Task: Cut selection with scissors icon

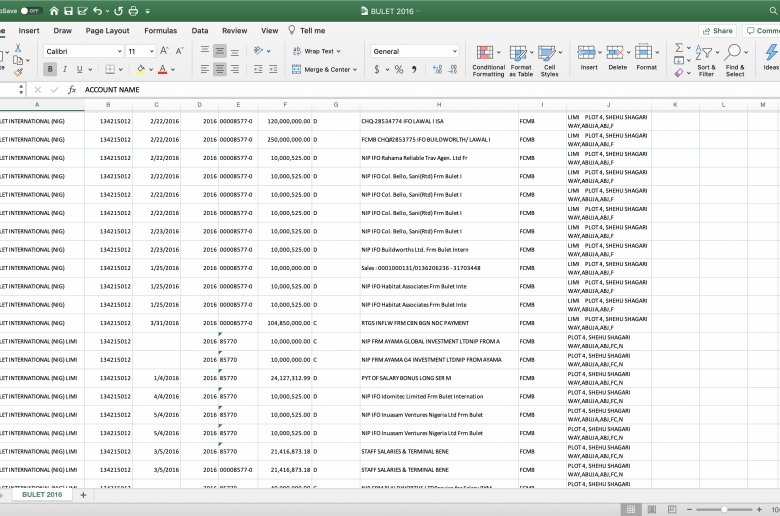Action: (18, 48)
